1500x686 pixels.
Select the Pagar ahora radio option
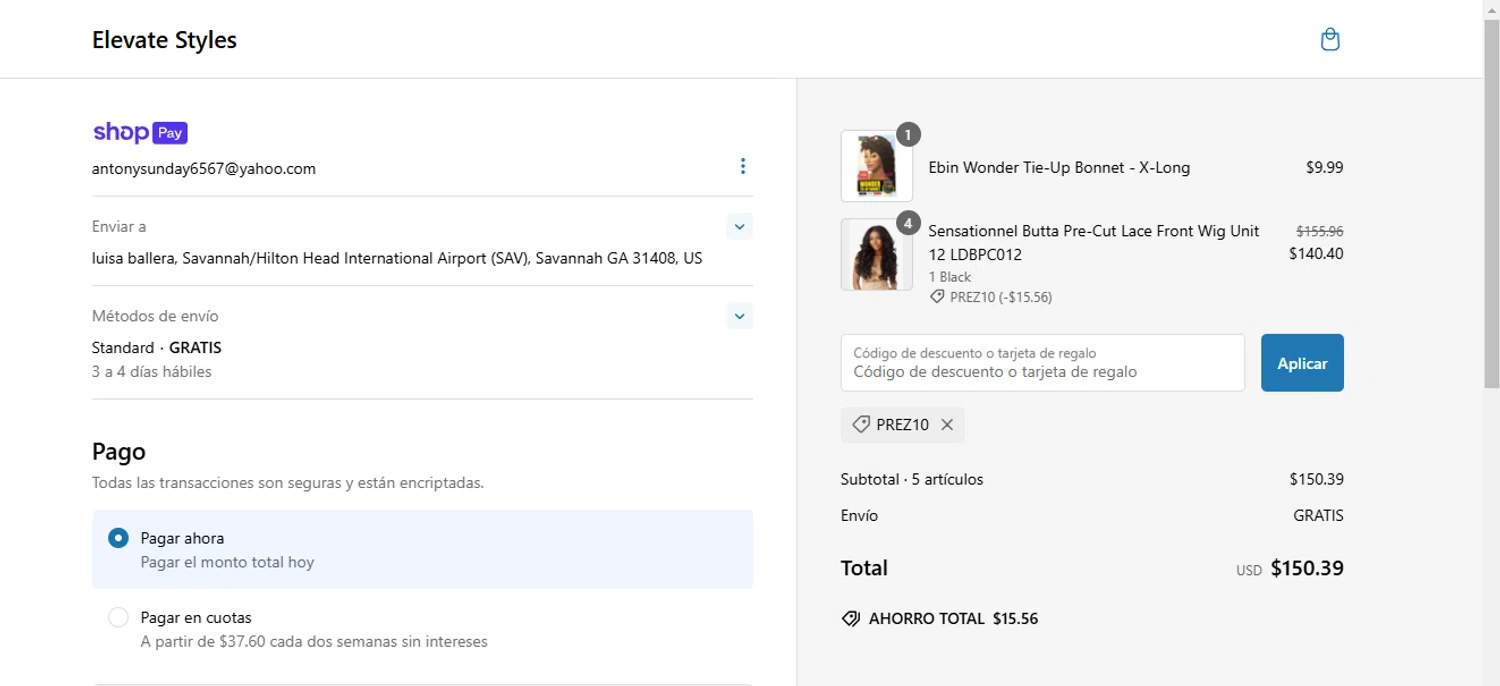point(118,538)
